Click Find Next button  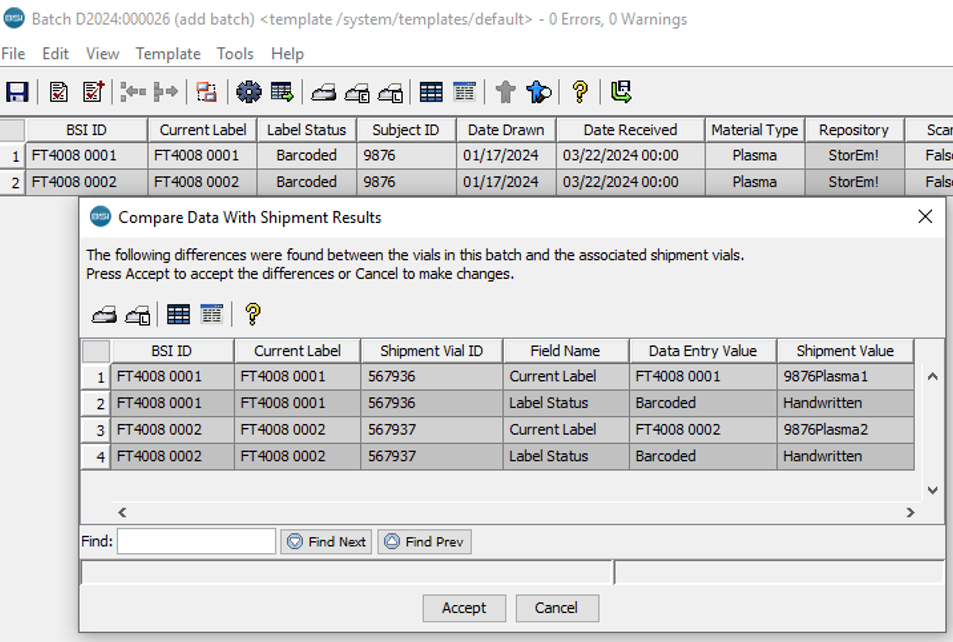[x=326, y=542]
